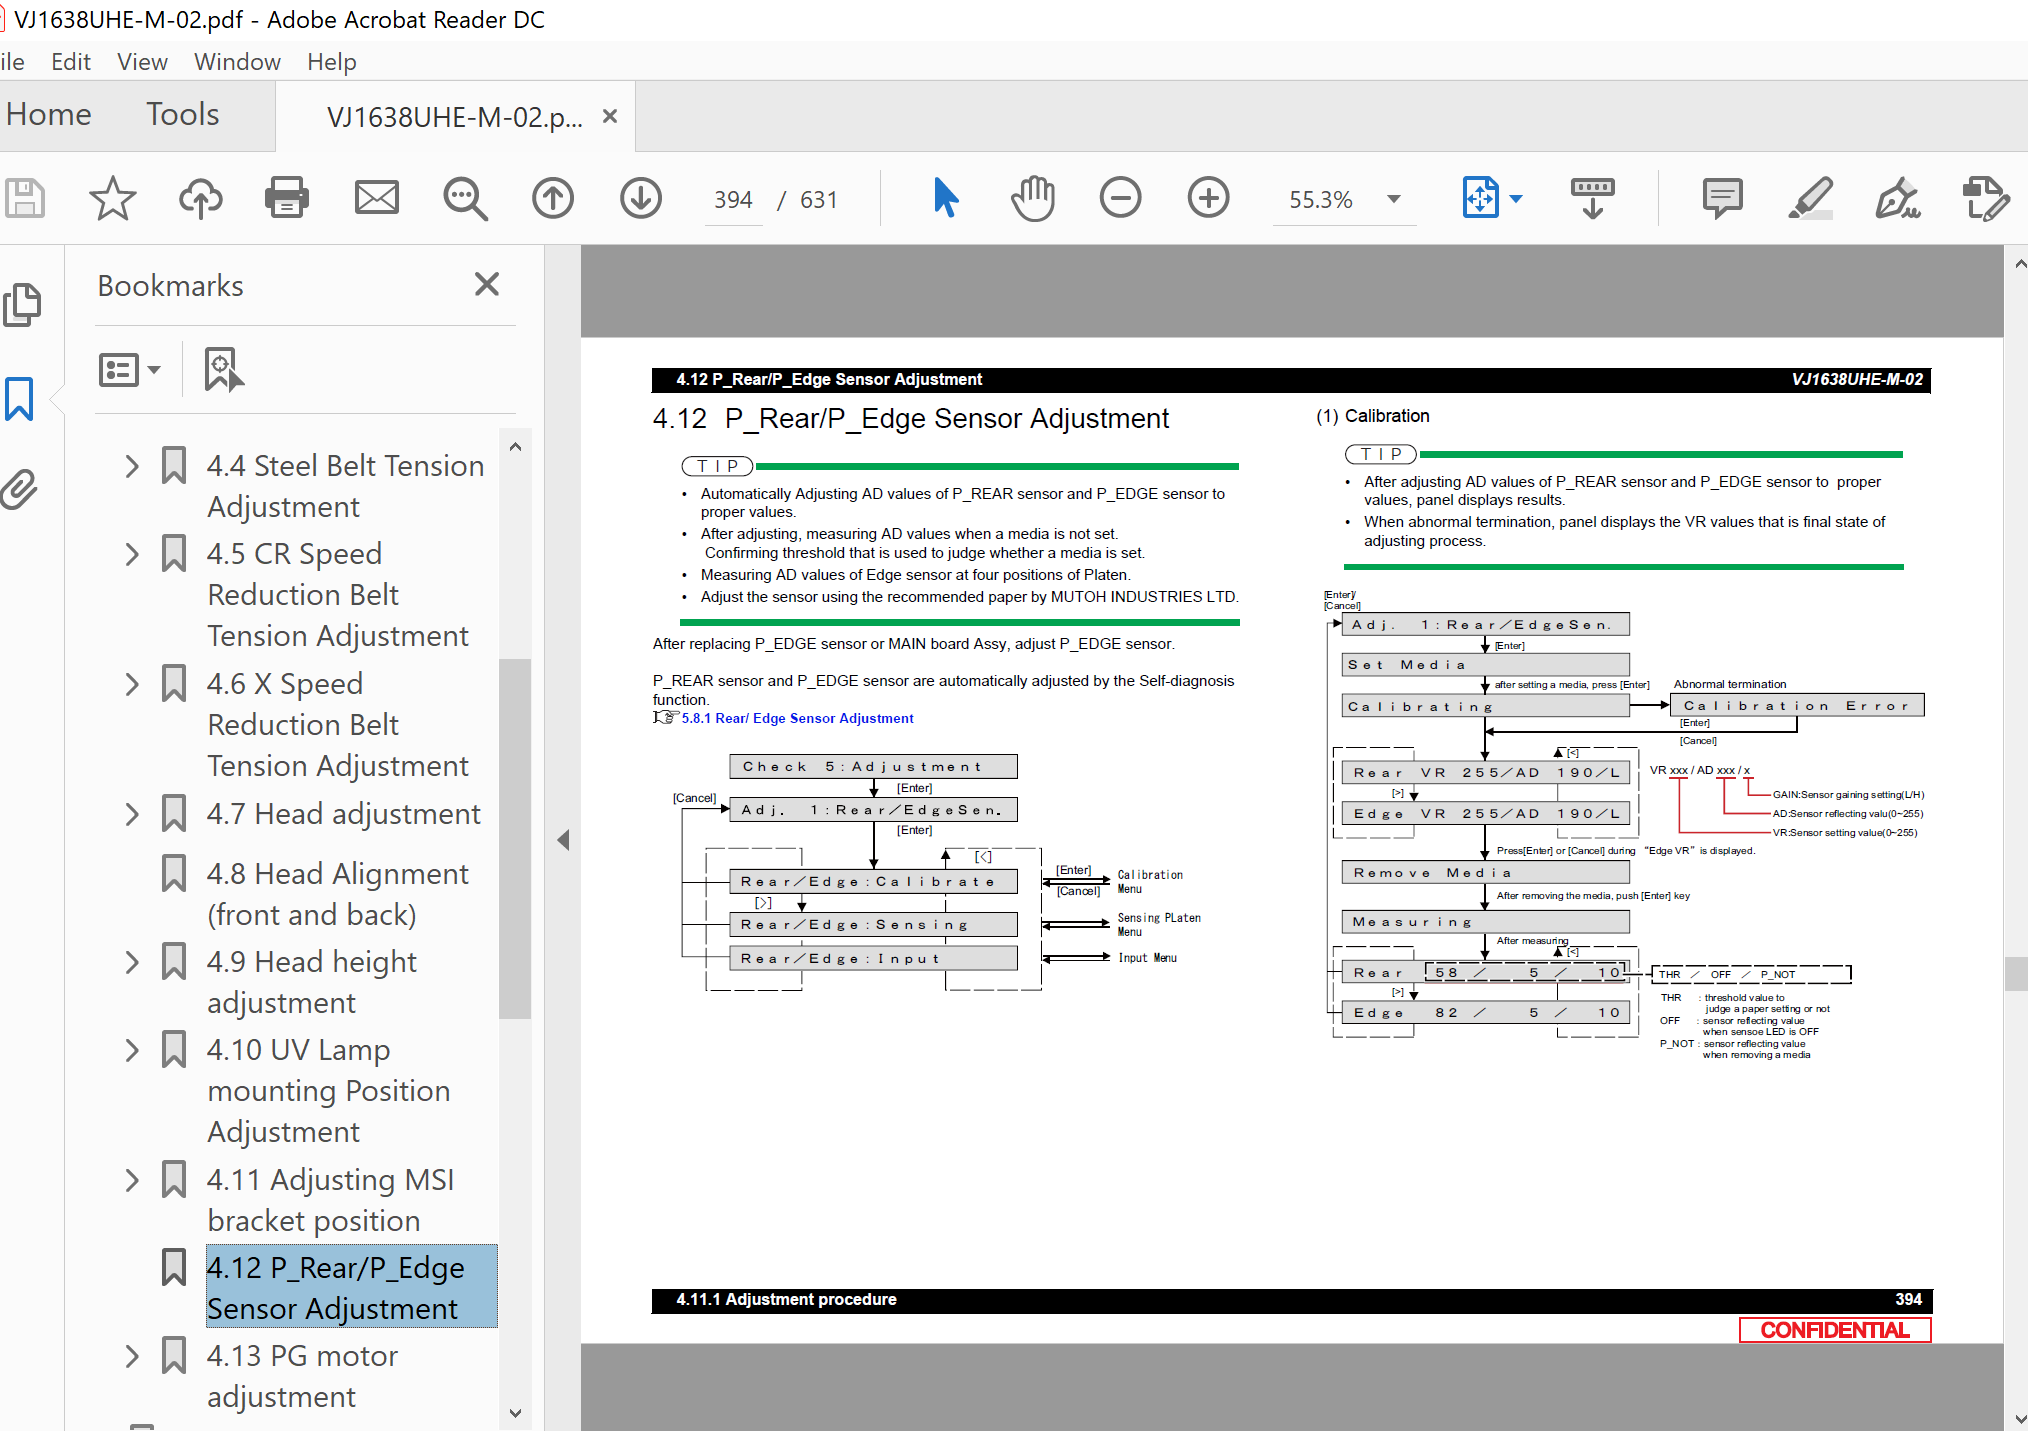Add a sticky note comment

pos(1722,198)
